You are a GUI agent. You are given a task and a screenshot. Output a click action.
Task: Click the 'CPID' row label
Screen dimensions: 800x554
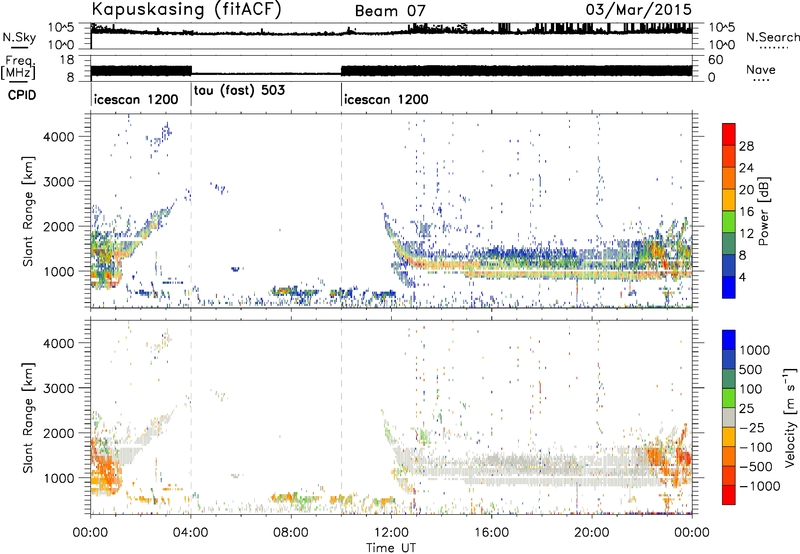[22, 95]
